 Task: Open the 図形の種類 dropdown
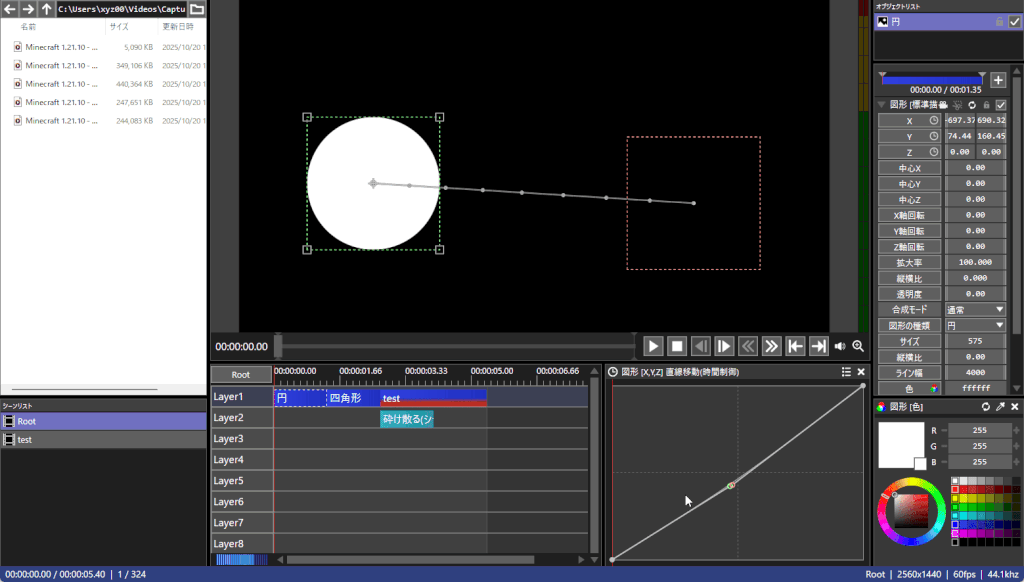[x=976, y=325]
